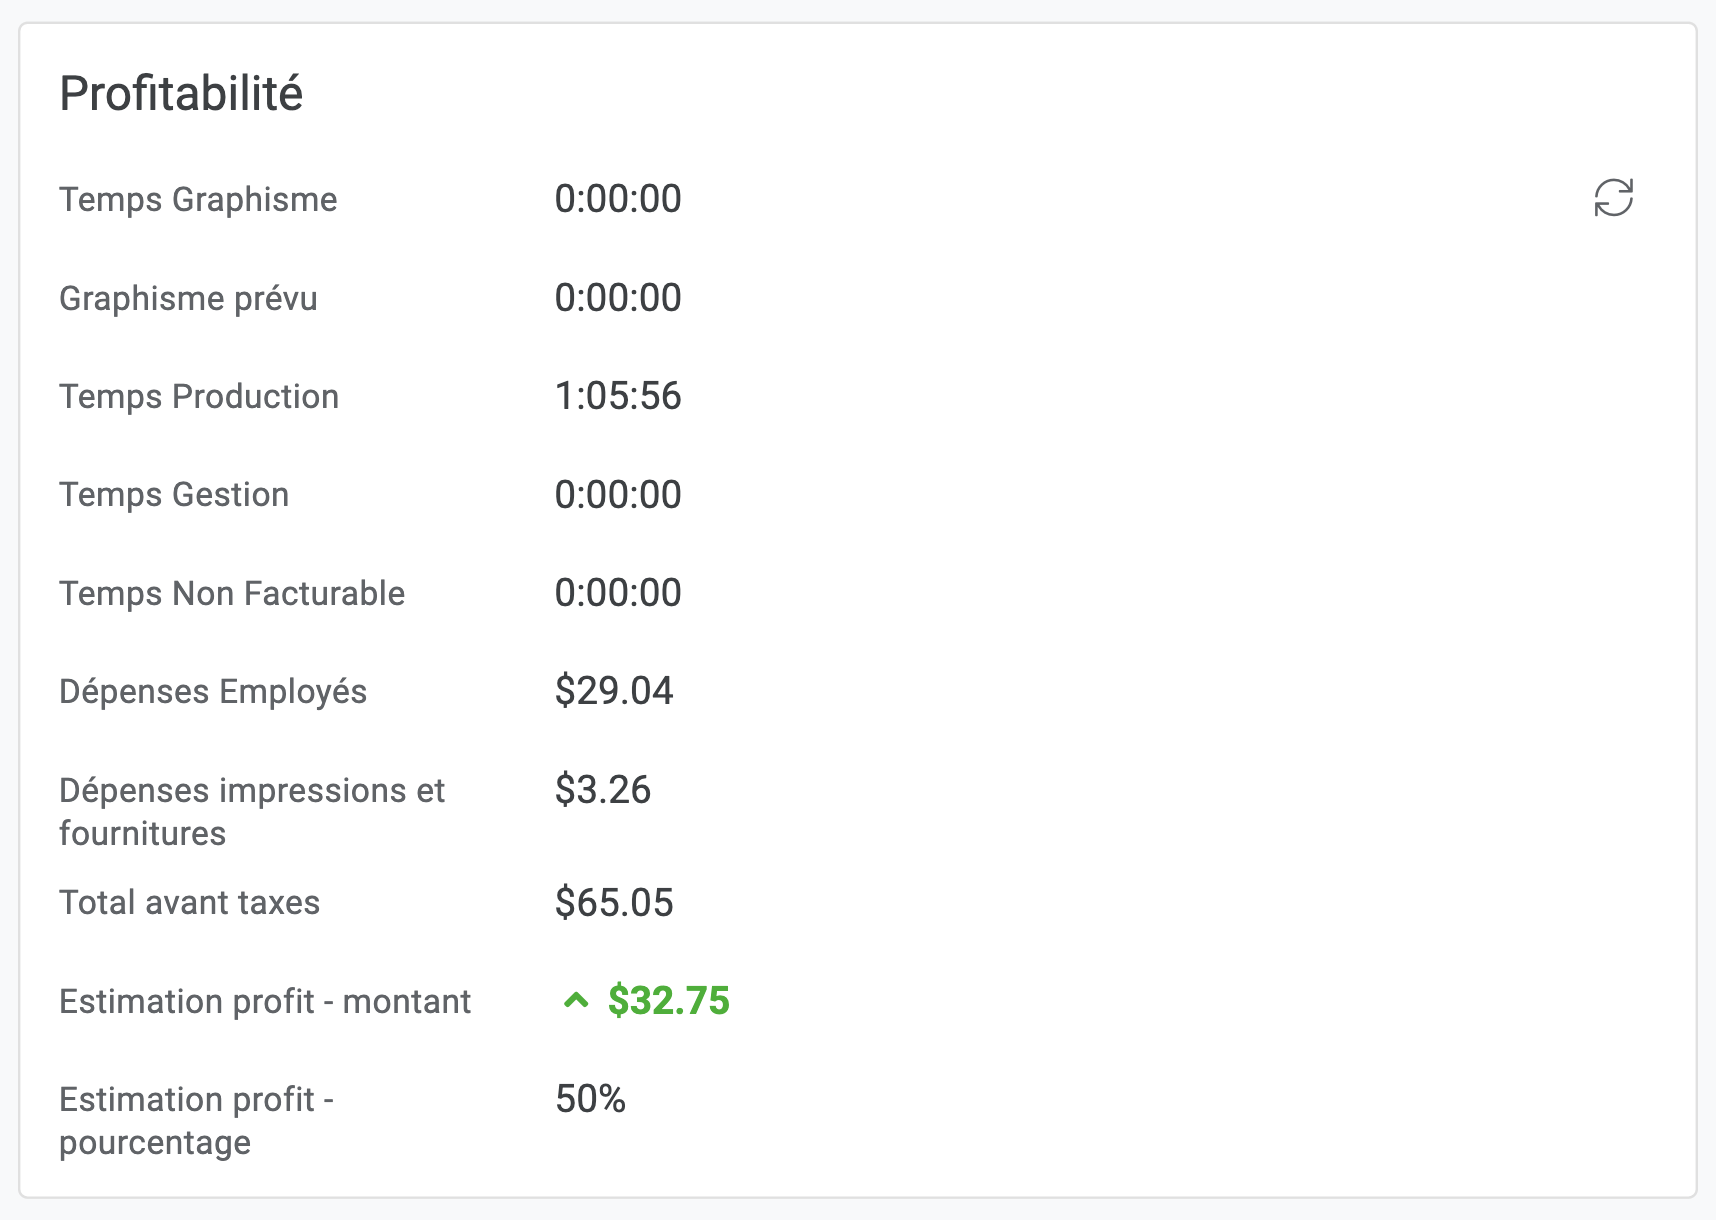Click the Estimation profit - montant label
The width and height of the screenshot is (1716, 1220).
coord(265,1002)
